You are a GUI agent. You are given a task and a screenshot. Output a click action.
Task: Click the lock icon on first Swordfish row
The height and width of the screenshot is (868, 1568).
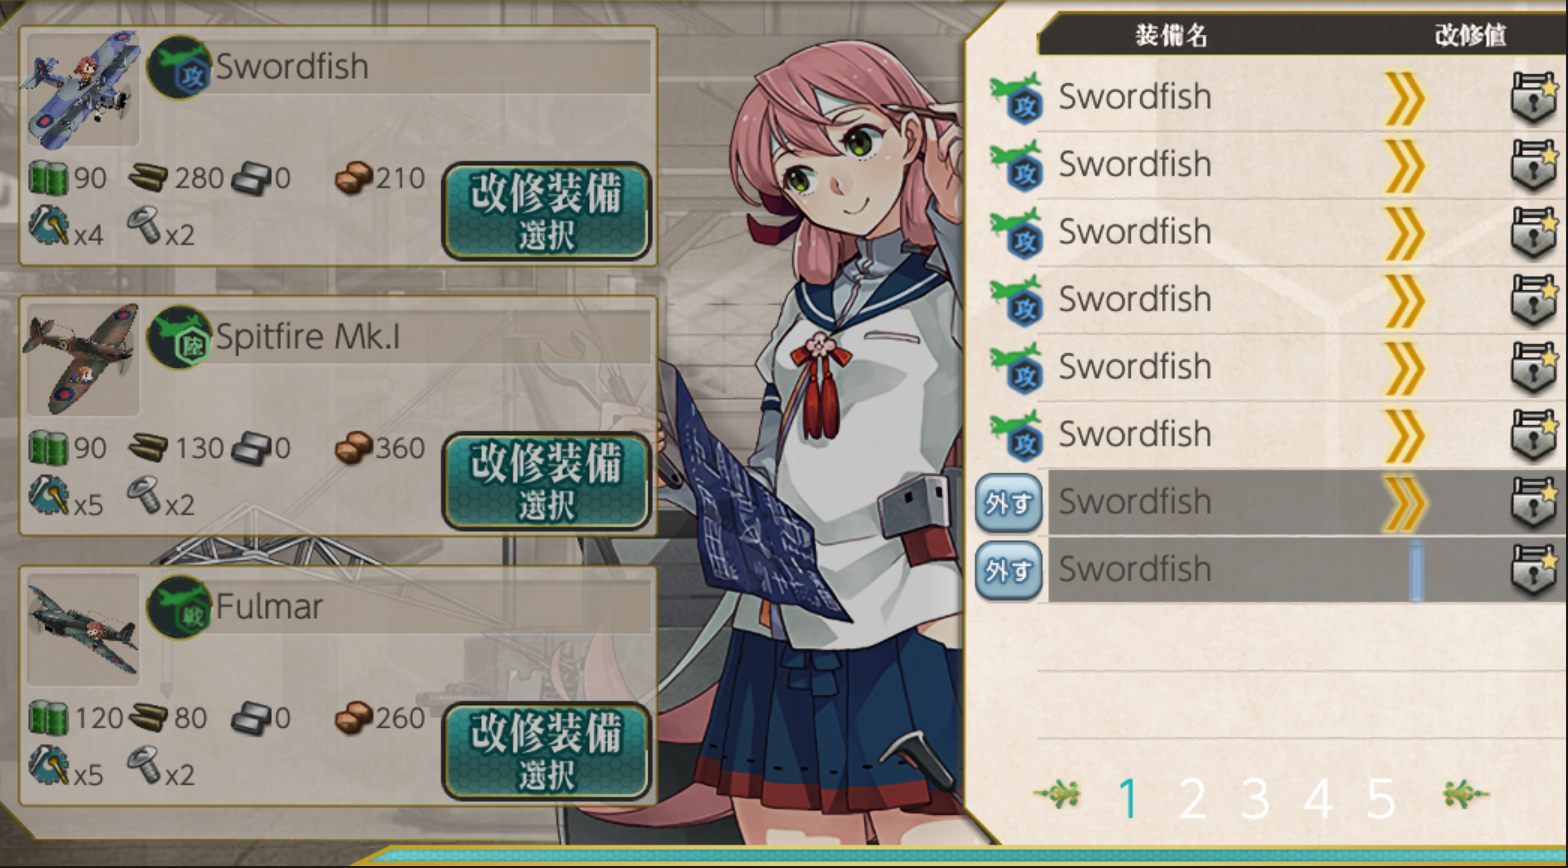pyautogui.click(x=1534, y=97)
